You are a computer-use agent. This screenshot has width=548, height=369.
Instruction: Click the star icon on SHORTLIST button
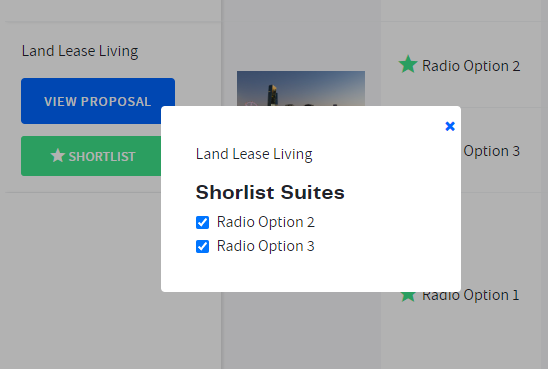(x=58, y=156)
